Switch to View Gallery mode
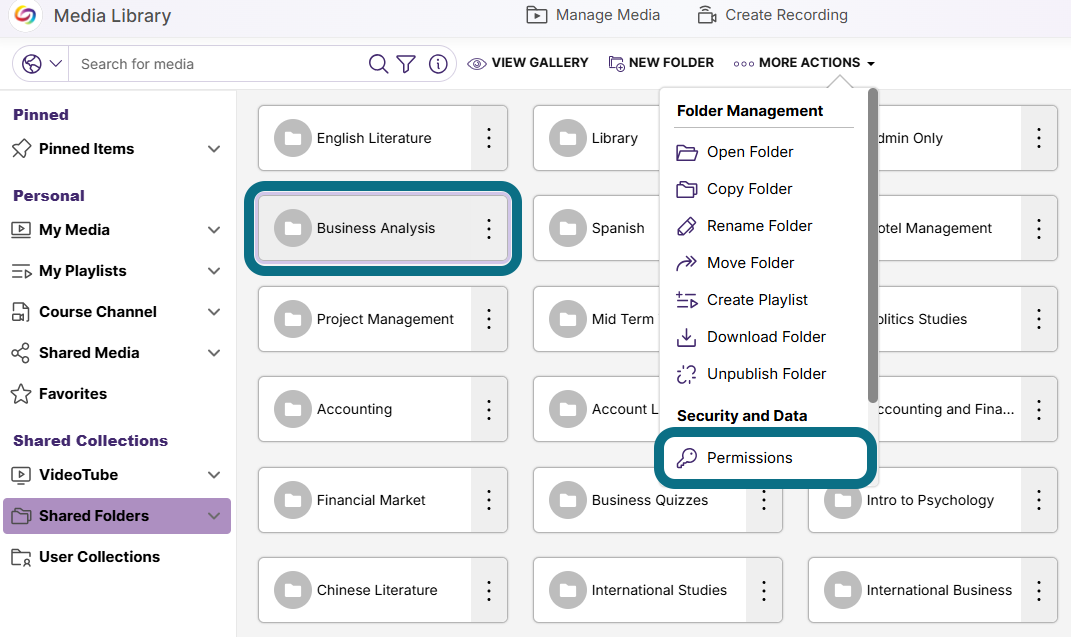This screenshot has width=1071, height=637. pyautogui.click(x=527, y=63)
